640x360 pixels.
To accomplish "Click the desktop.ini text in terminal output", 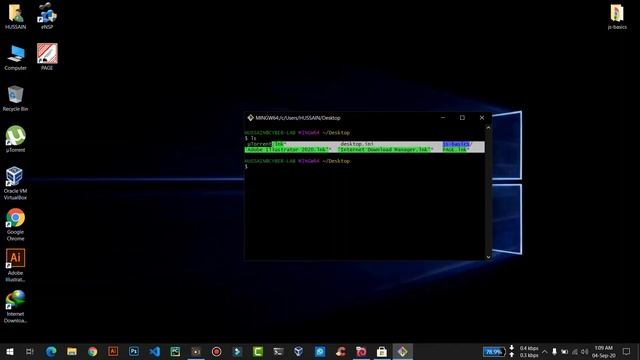I will click(x=357, y=144).
